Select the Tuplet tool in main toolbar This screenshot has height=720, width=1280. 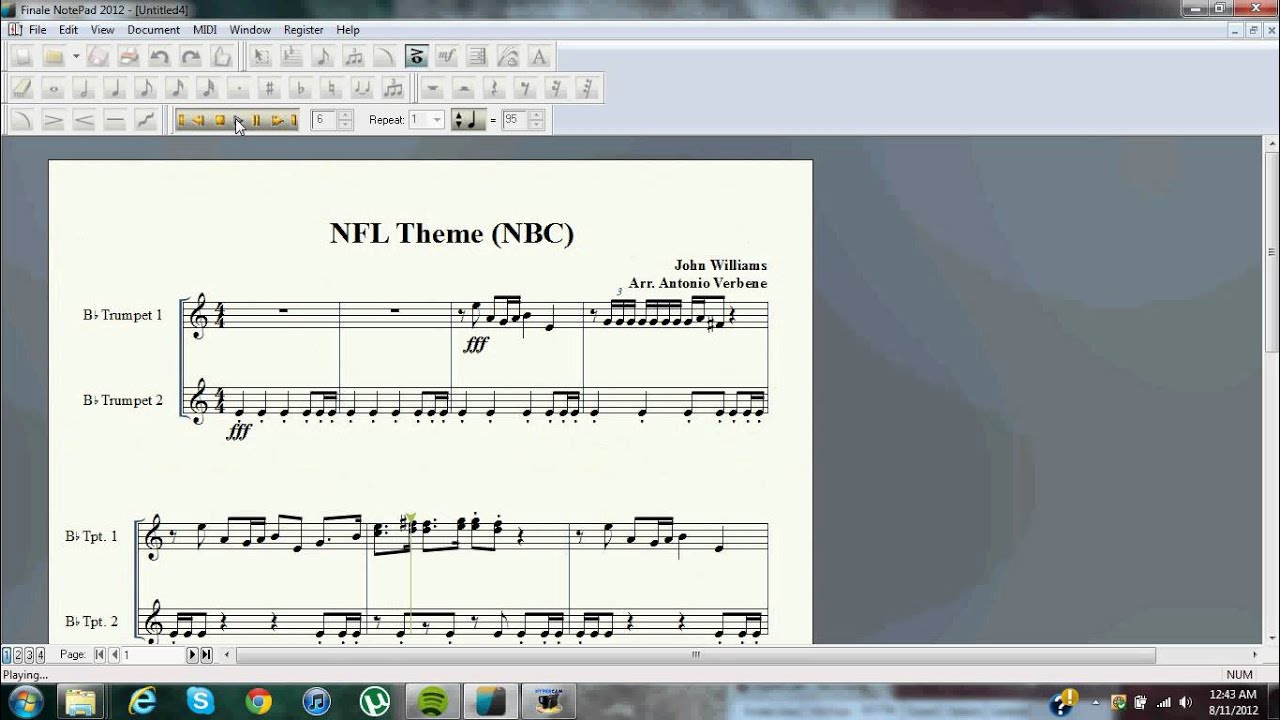coord(354,56)
